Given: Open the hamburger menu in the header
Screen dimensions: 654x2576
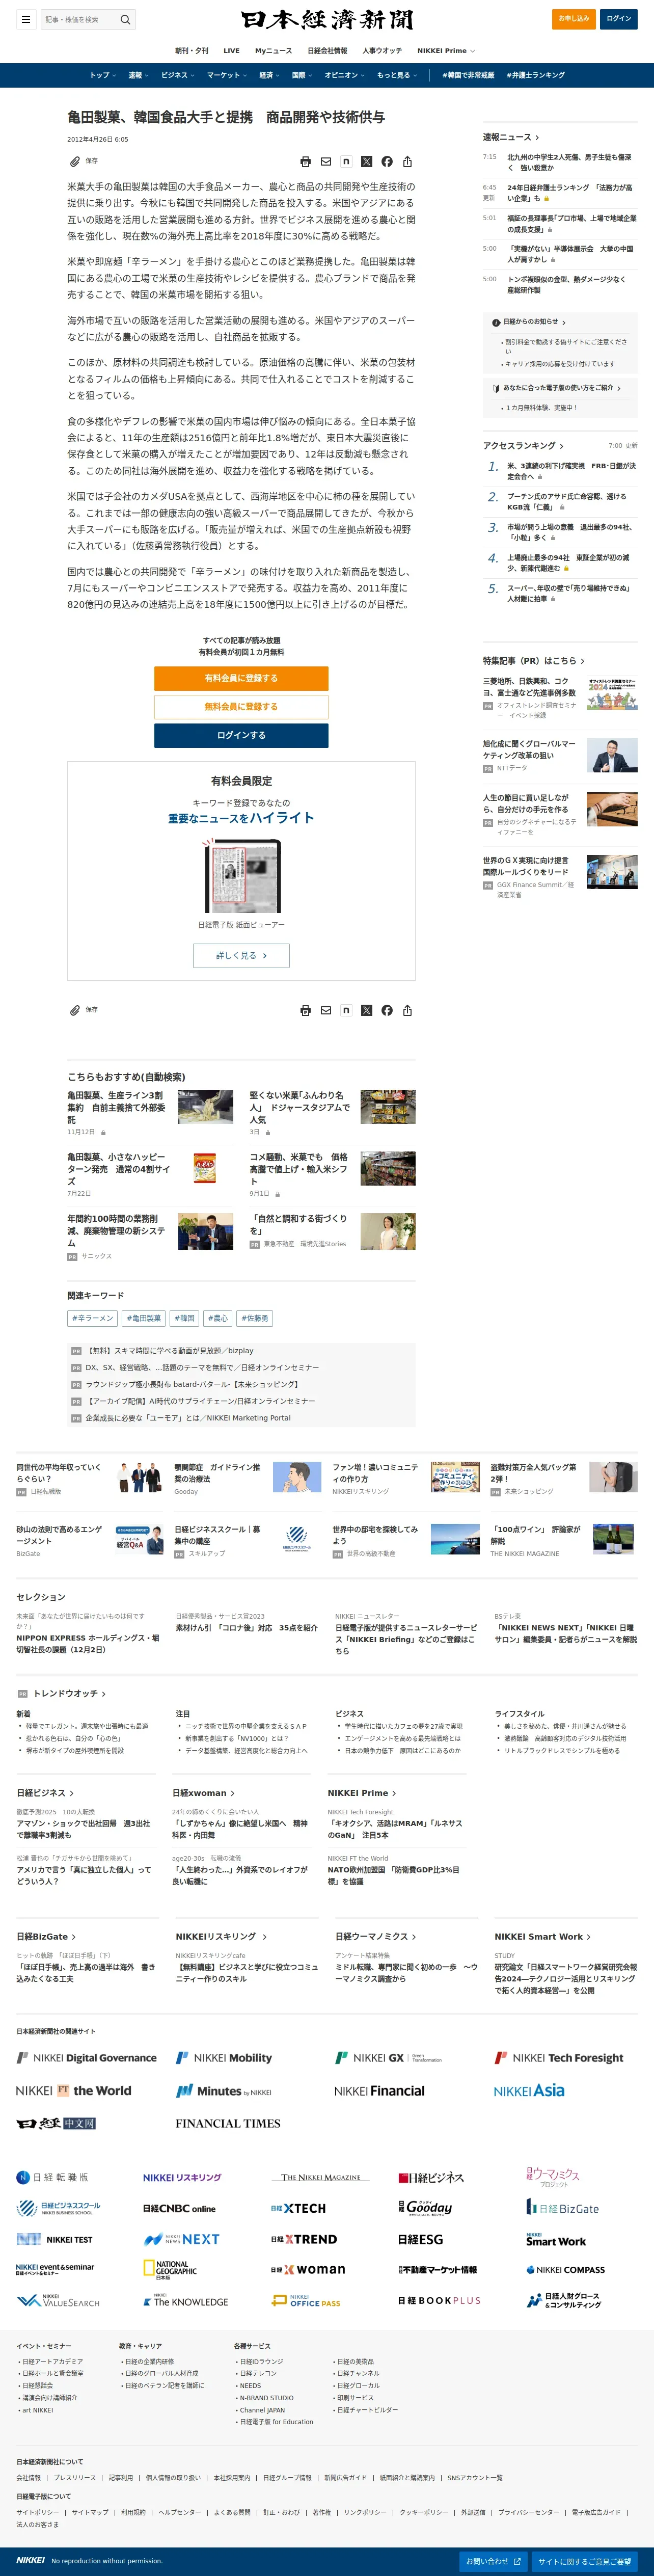Looking at the screenshot, I should [x=25, y=19].
